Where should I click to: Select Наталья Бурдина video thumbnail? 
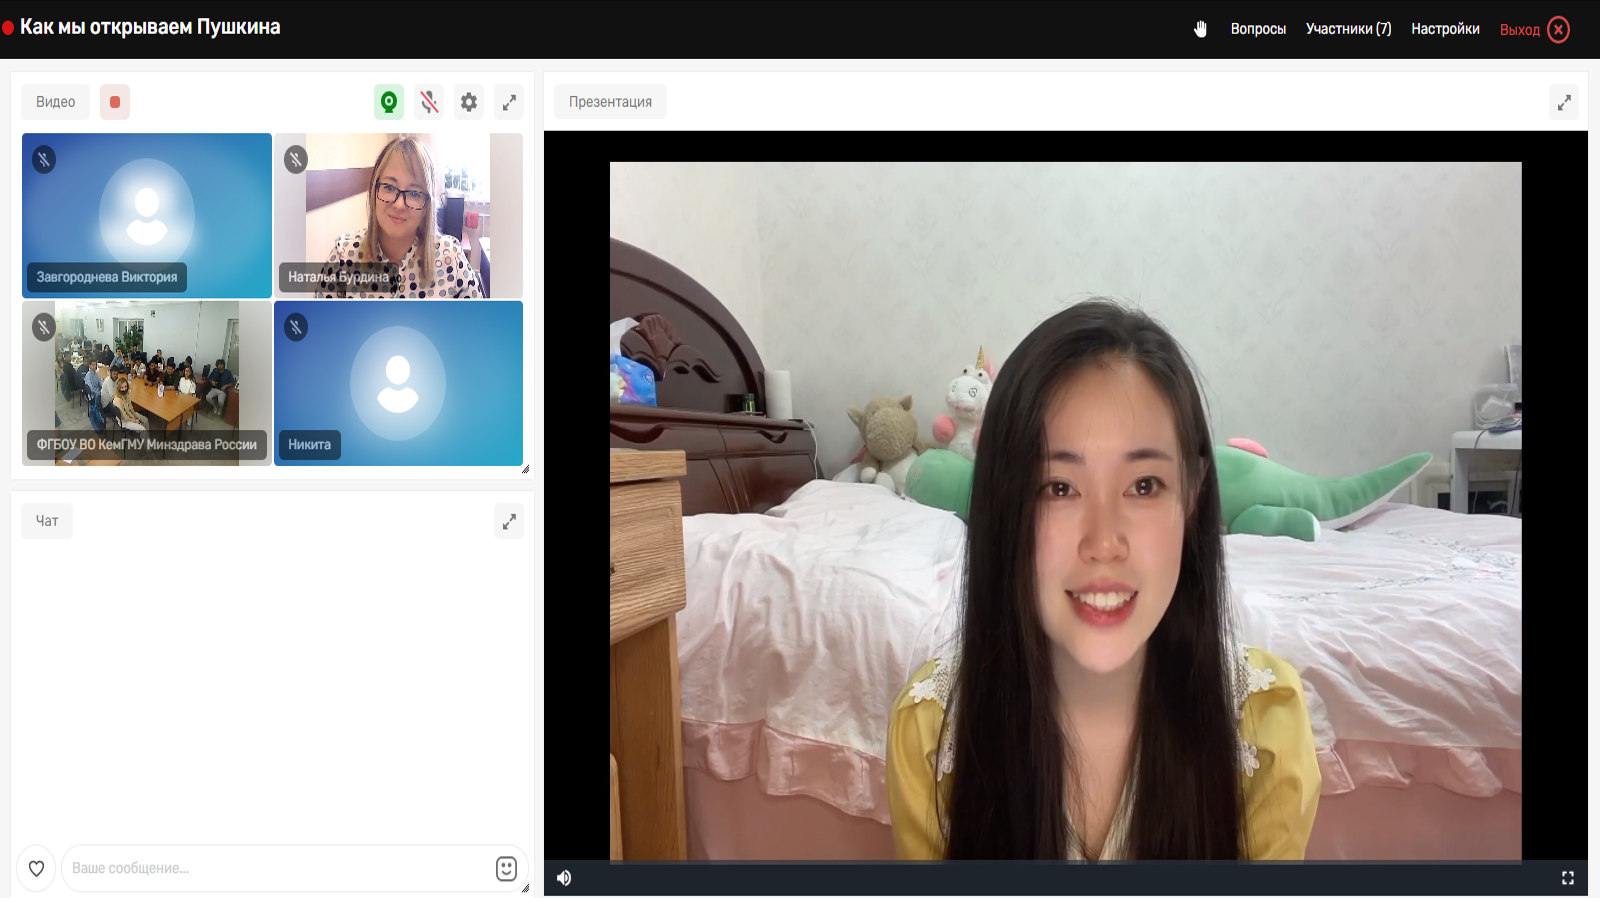pyautogui.click(x=398, y=215)
